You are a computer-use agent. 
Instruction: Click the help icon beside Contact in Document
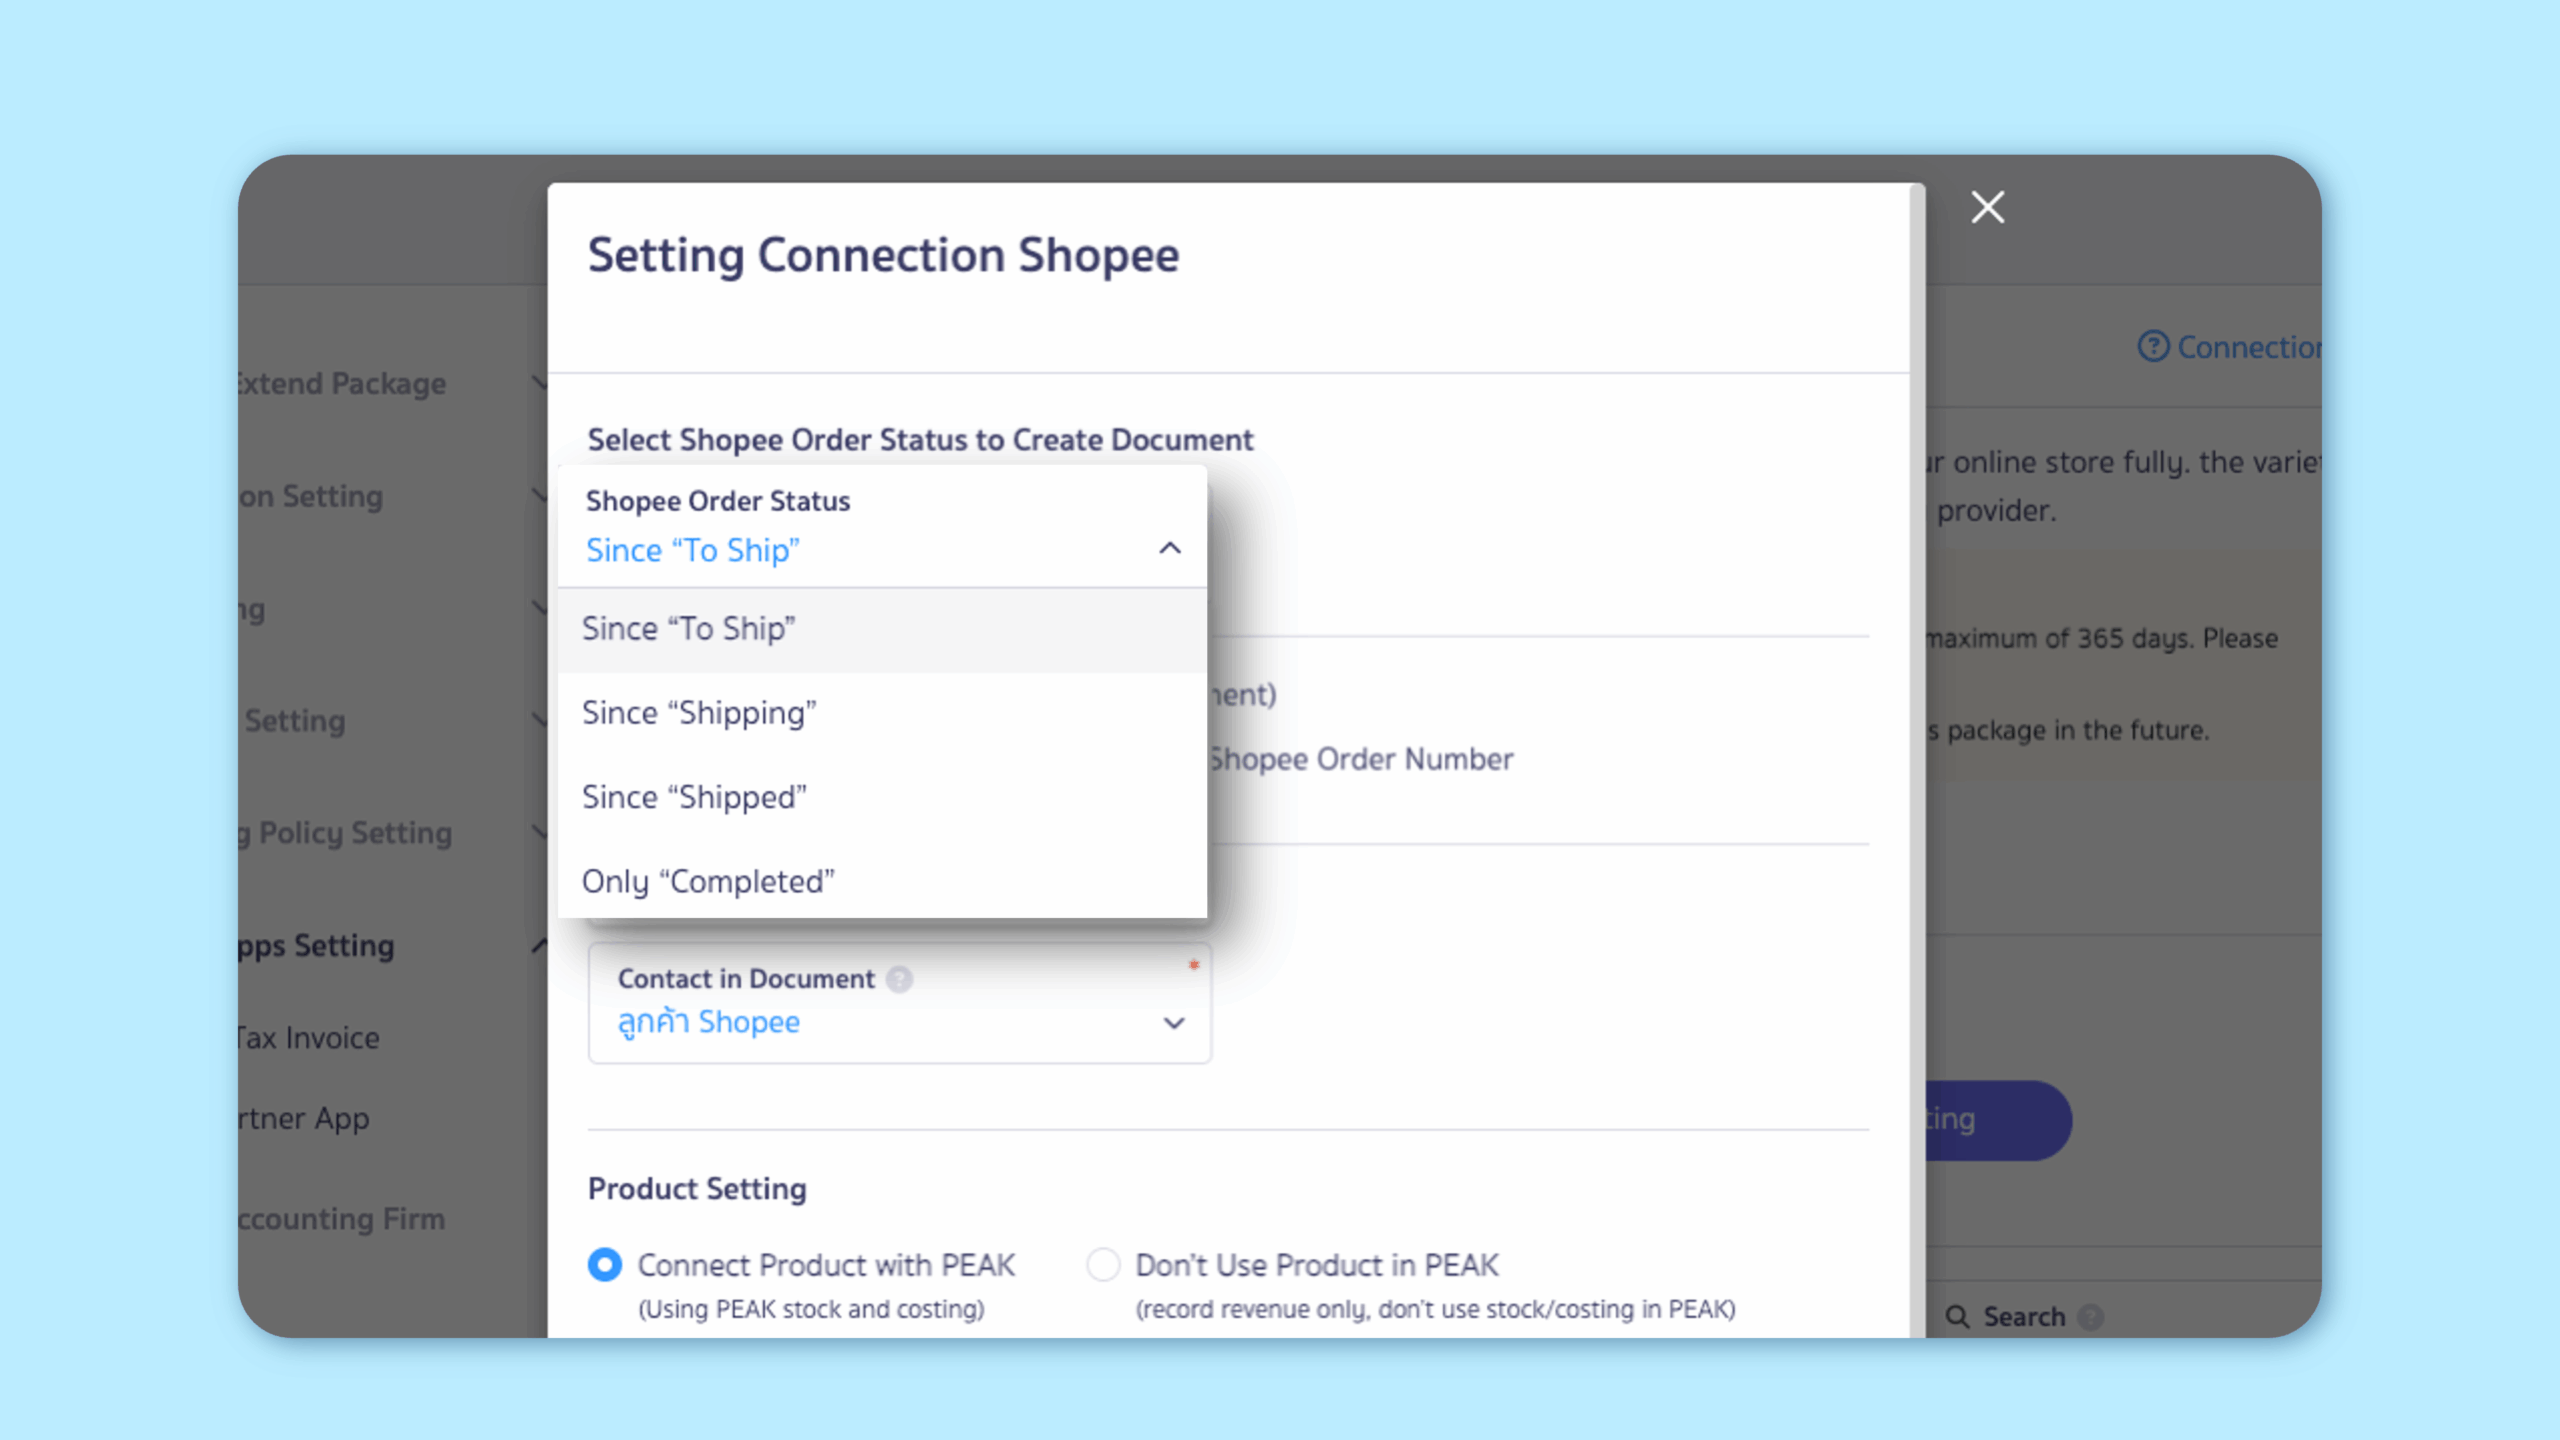pos(899,979)
